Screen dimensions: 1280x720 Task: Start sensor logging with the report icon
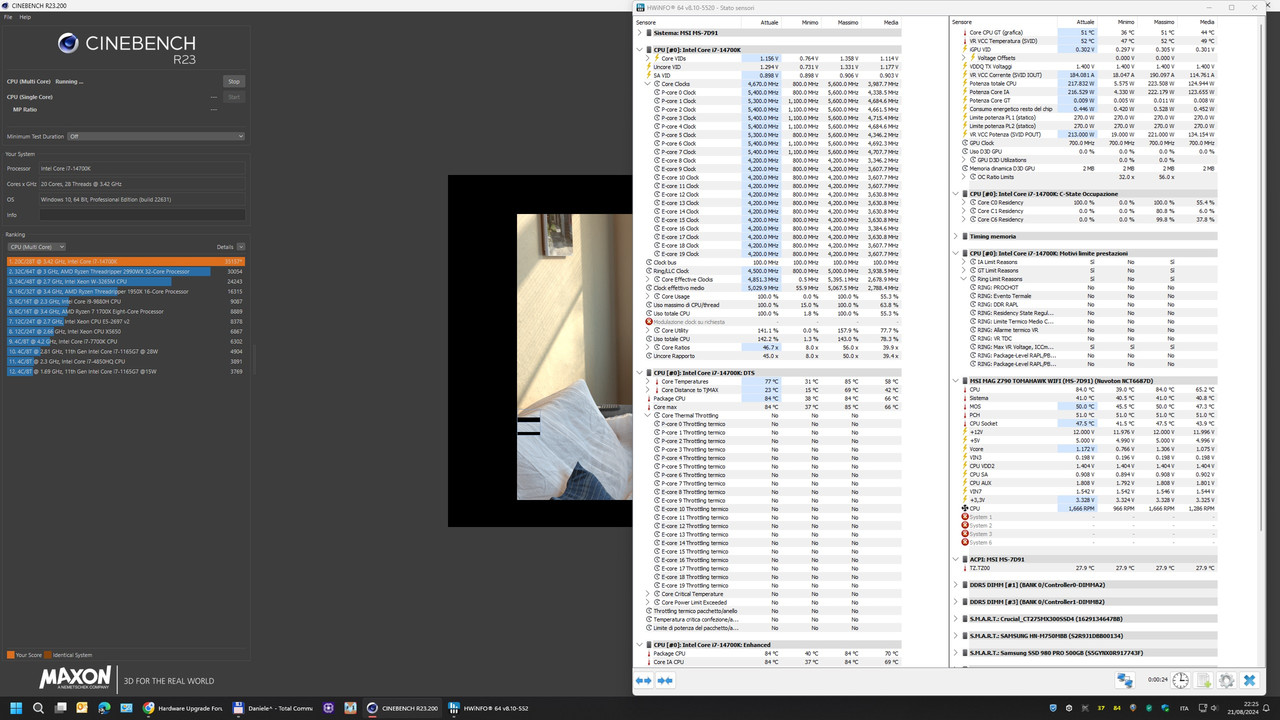[x=1204, y=680]
